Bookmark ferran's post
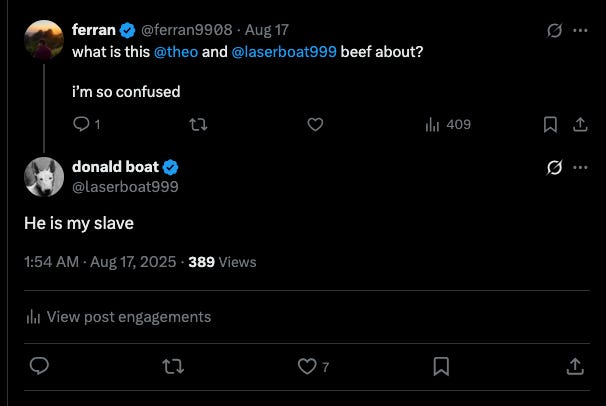Image resolution: width=606 pixels, height=406 pixels. click(x=549, y=125)
